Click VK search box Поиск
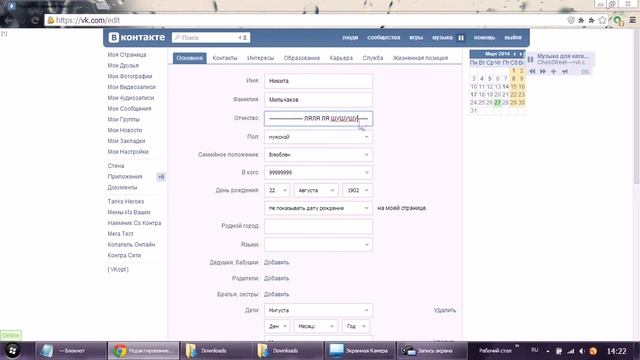The image size is (640, 360). click(211, 38)
